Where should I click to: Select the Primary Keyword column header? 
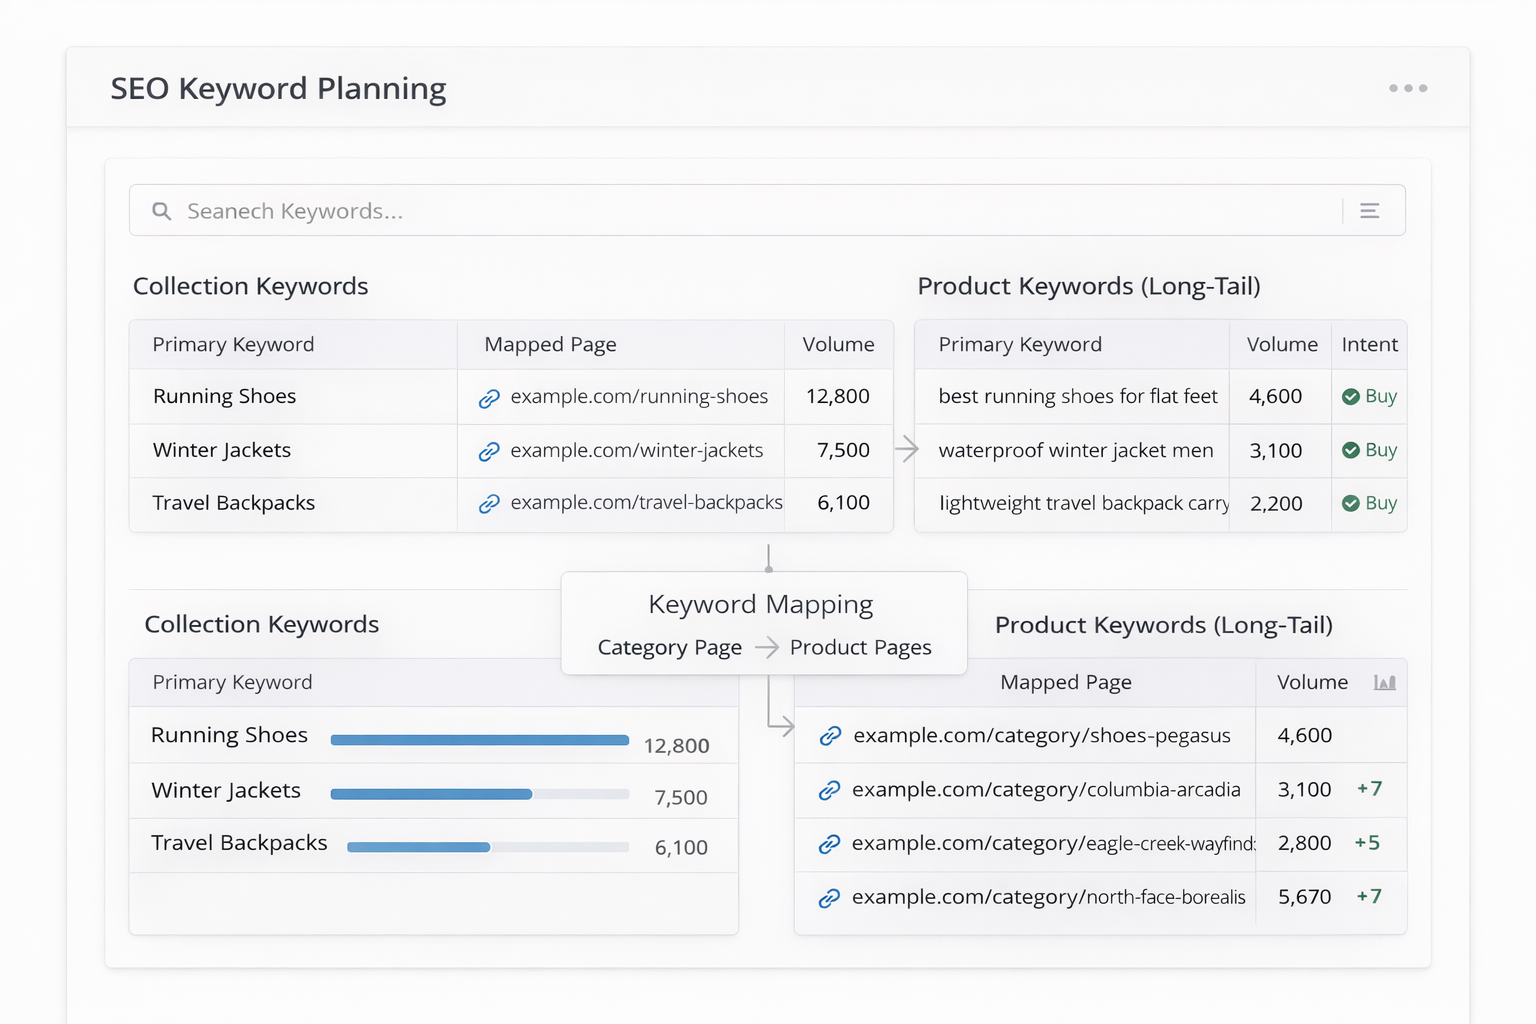[233, 344]
